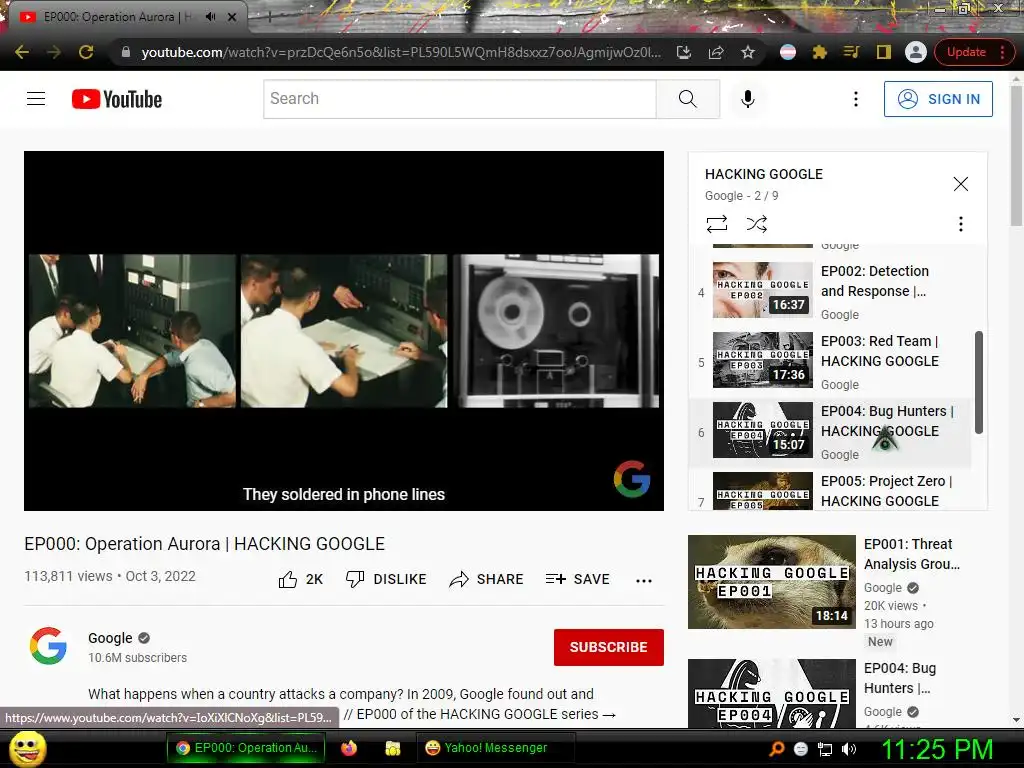The height and width of the screenshot is (768, 1024).
Task: Click the search magnifier button
Action: point(688,99)
